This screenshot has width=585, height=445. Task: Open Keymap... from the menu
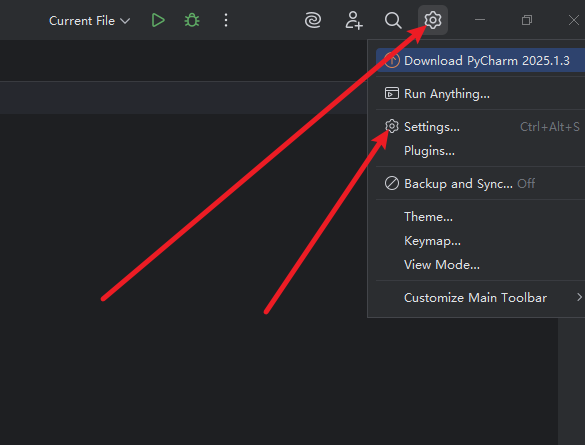(x=481, y=241)
